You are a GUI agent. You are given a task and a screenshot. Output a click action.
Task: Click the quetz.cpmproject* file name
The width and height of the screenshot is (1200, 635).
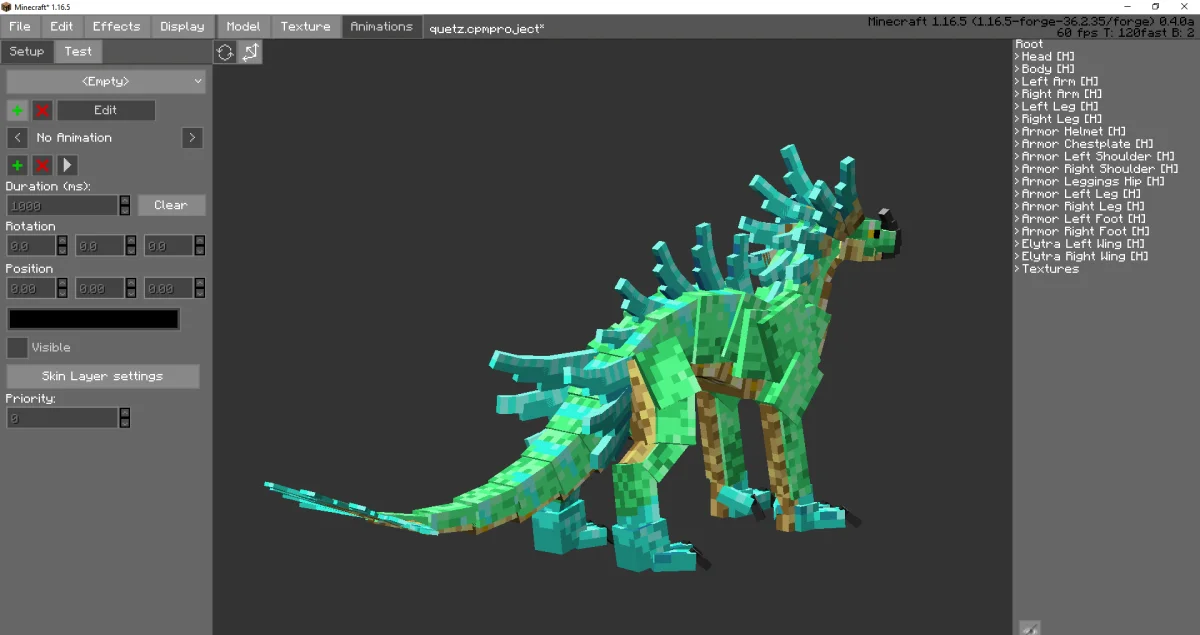click(487, 28)
